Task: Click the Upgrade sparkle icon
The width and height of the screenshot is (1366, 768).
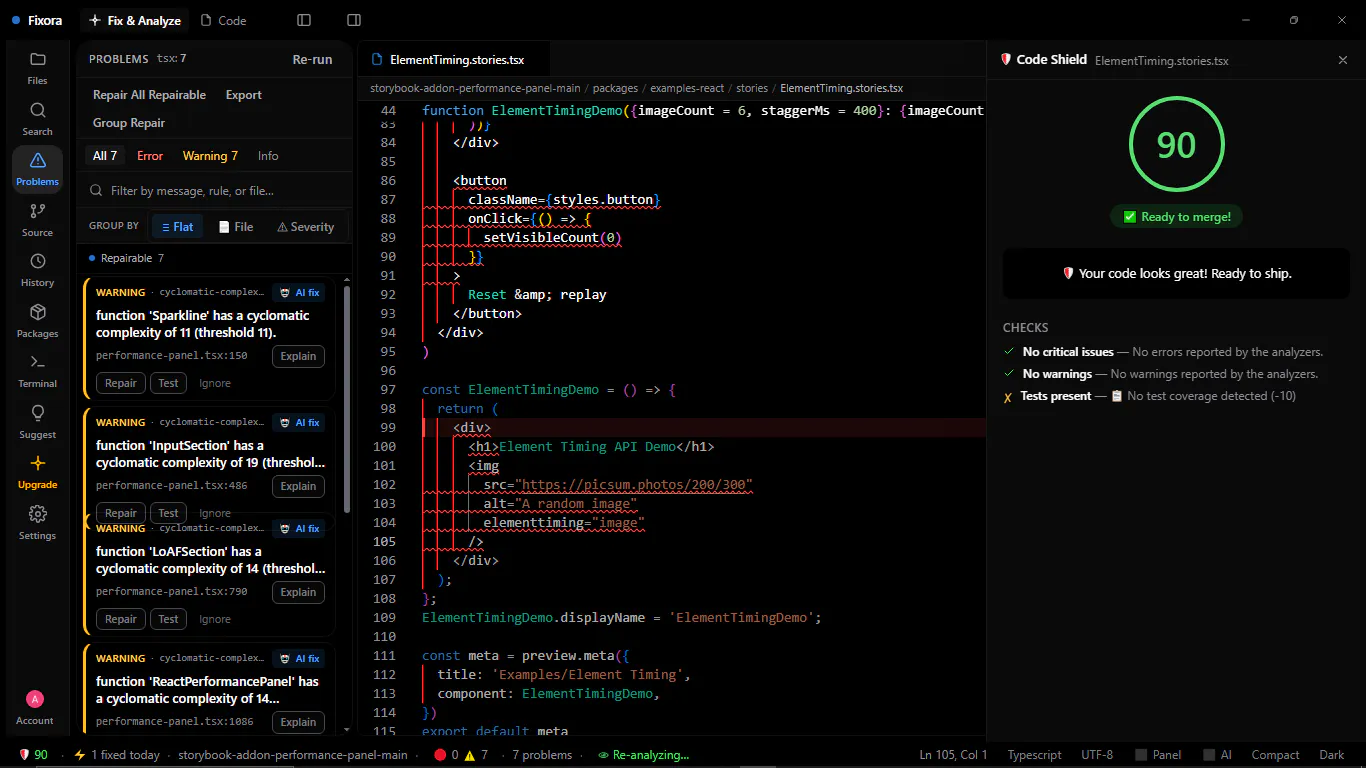Action: (x=37, y=472)
